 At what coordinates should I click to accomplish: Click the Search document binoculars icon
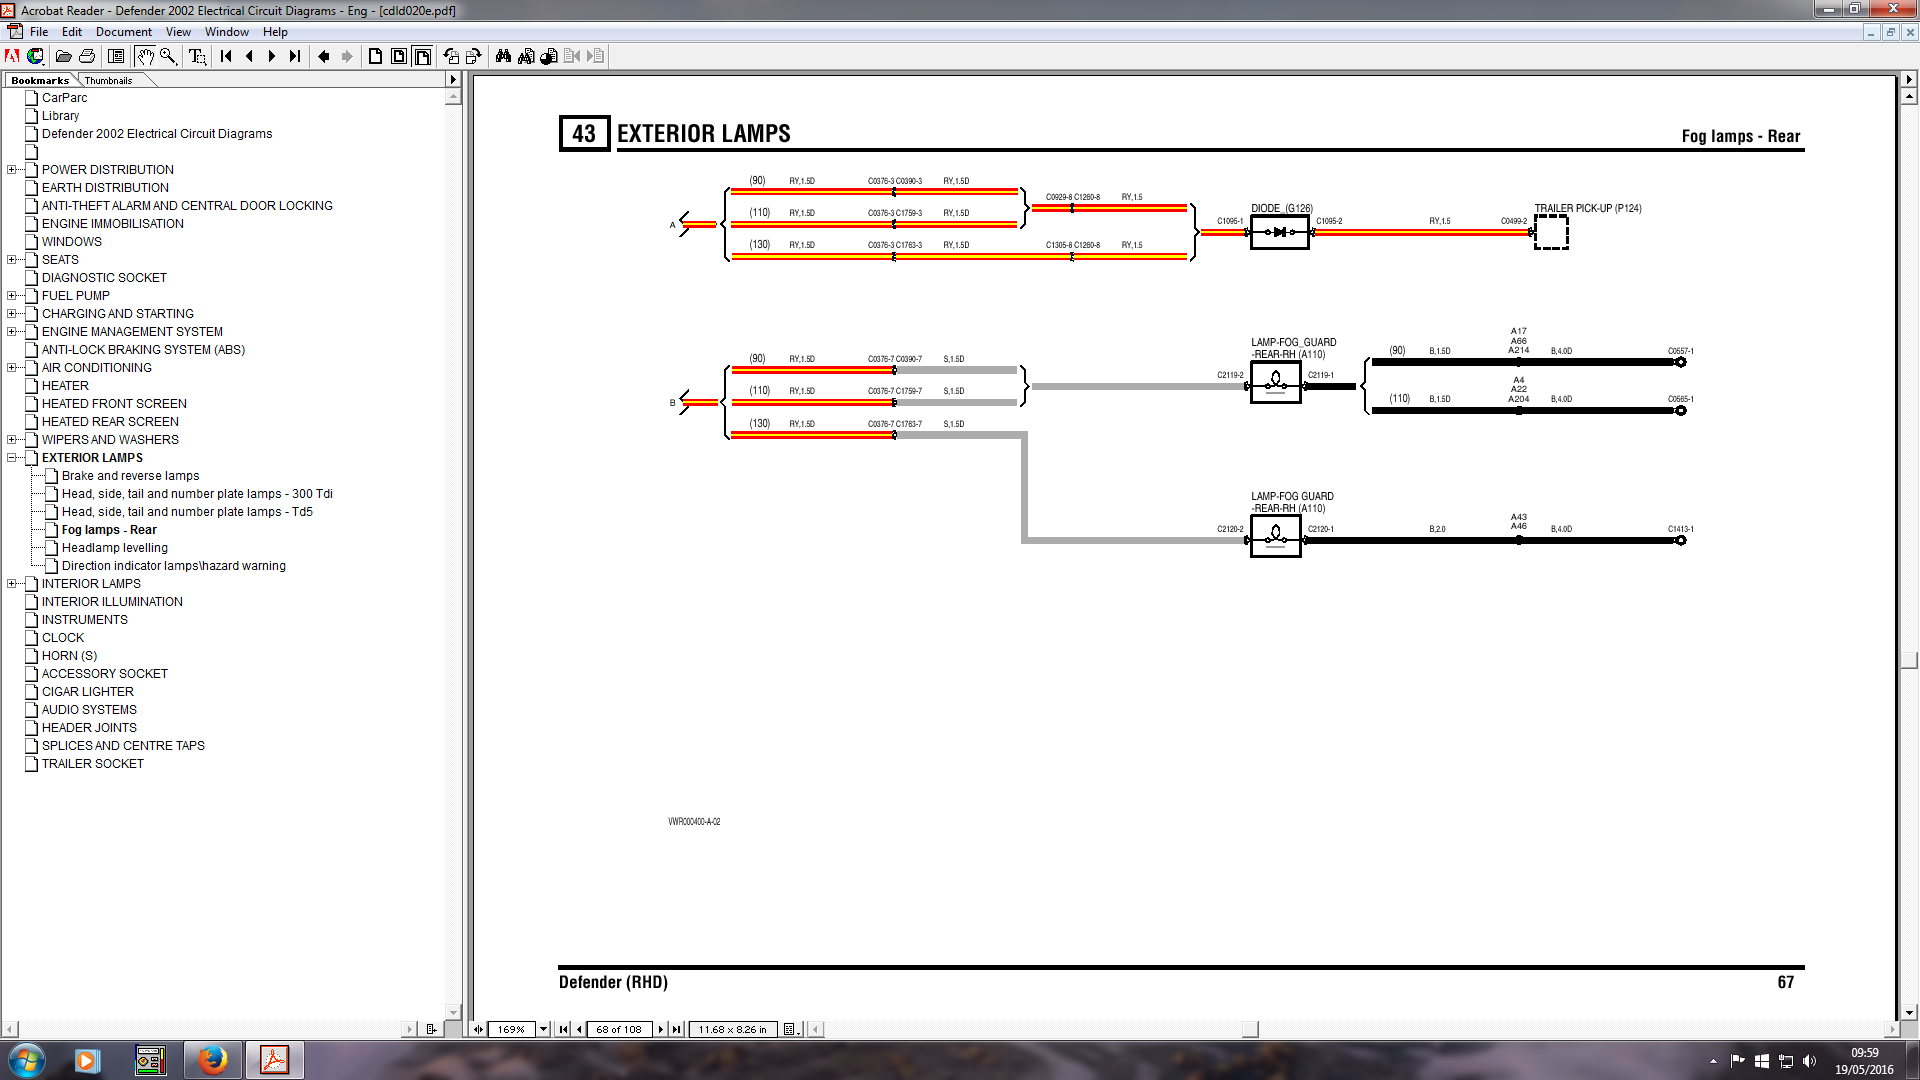tap(526, 56)
